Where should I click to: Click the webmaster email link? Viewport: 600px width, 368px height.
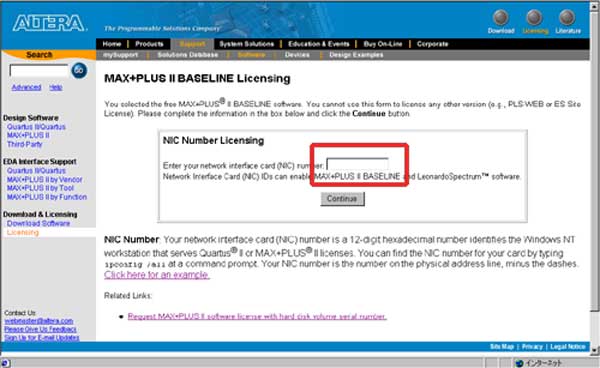click(x=39, y=321)
